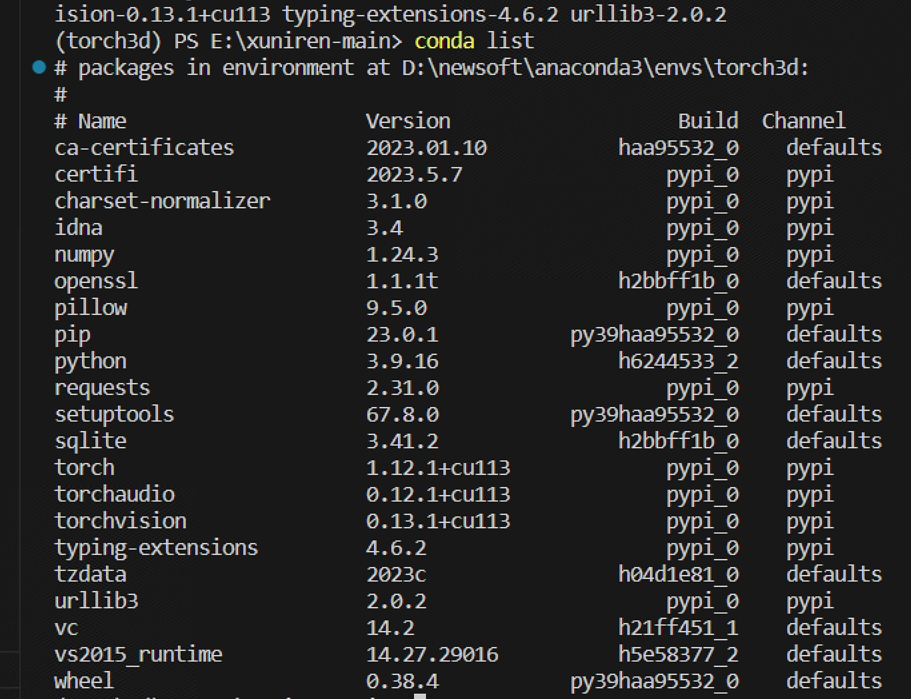Select 'charset-normalizer' package name
The image size is (911, 699).
point(162,201)
